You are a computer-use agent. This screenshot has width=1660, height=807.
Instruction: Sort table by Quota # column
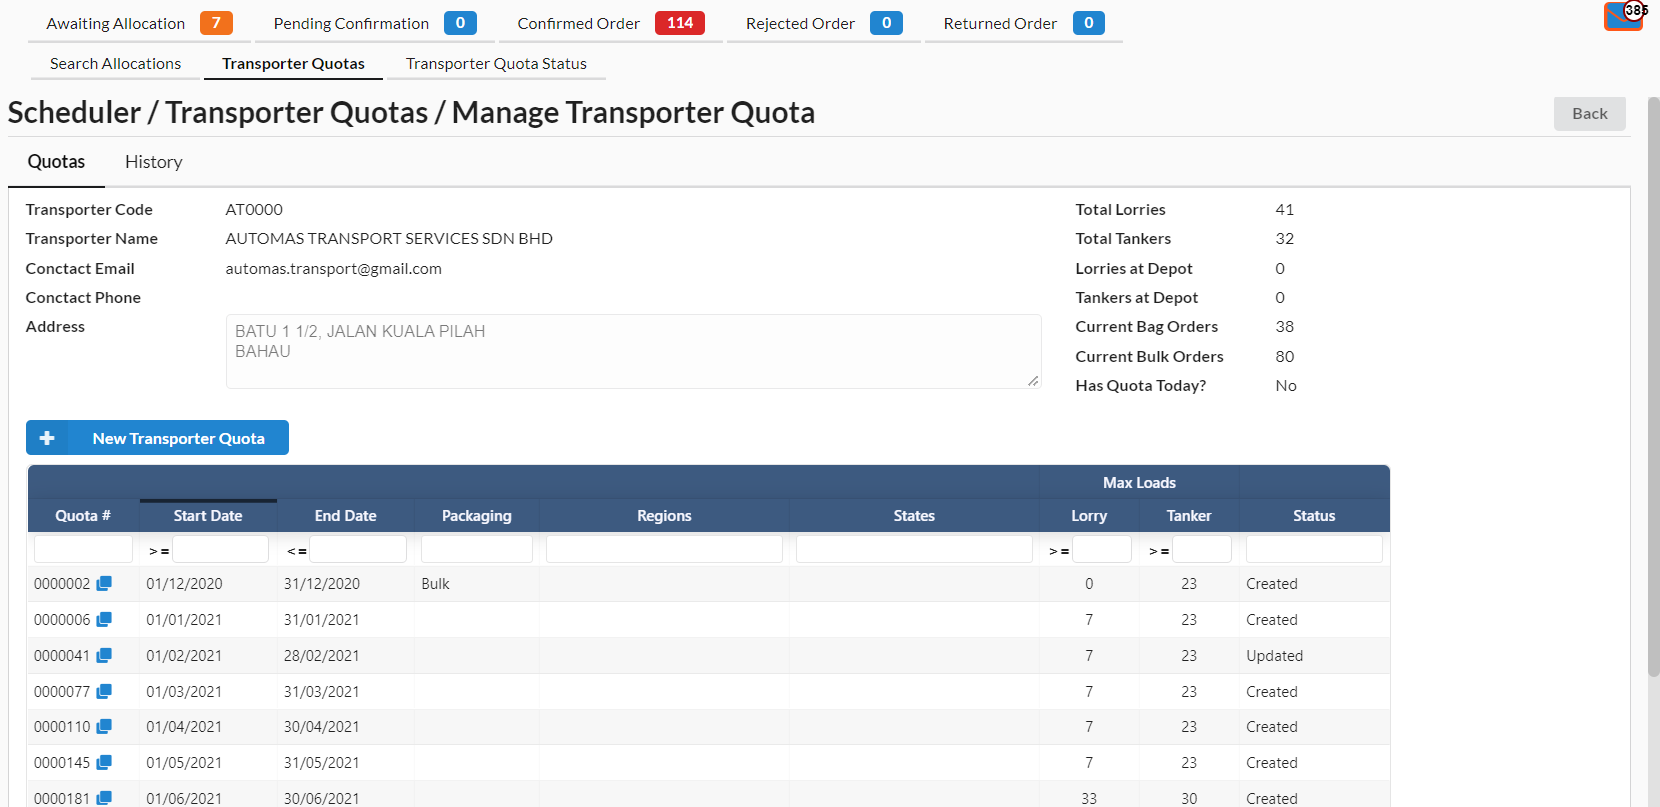83,515
